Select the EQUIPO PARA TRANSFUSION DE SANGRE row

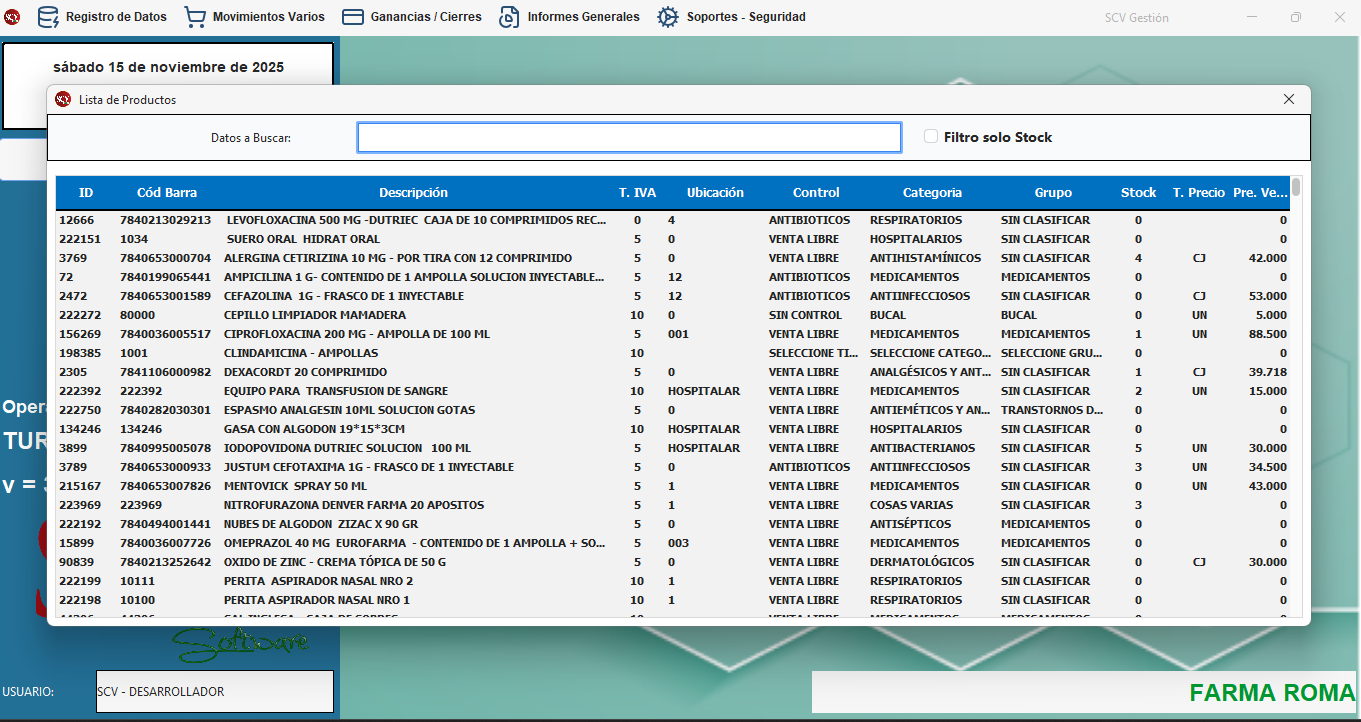pyautogui.click(x=672, y=391)
